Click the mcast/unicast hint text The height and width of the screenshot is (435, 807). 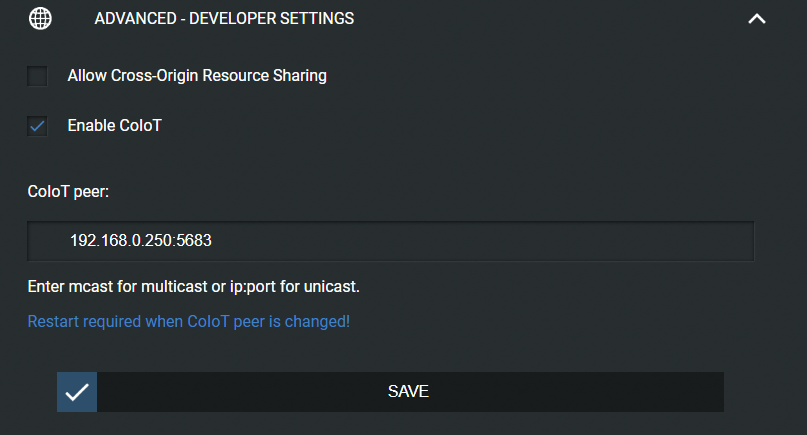point(193,287)
